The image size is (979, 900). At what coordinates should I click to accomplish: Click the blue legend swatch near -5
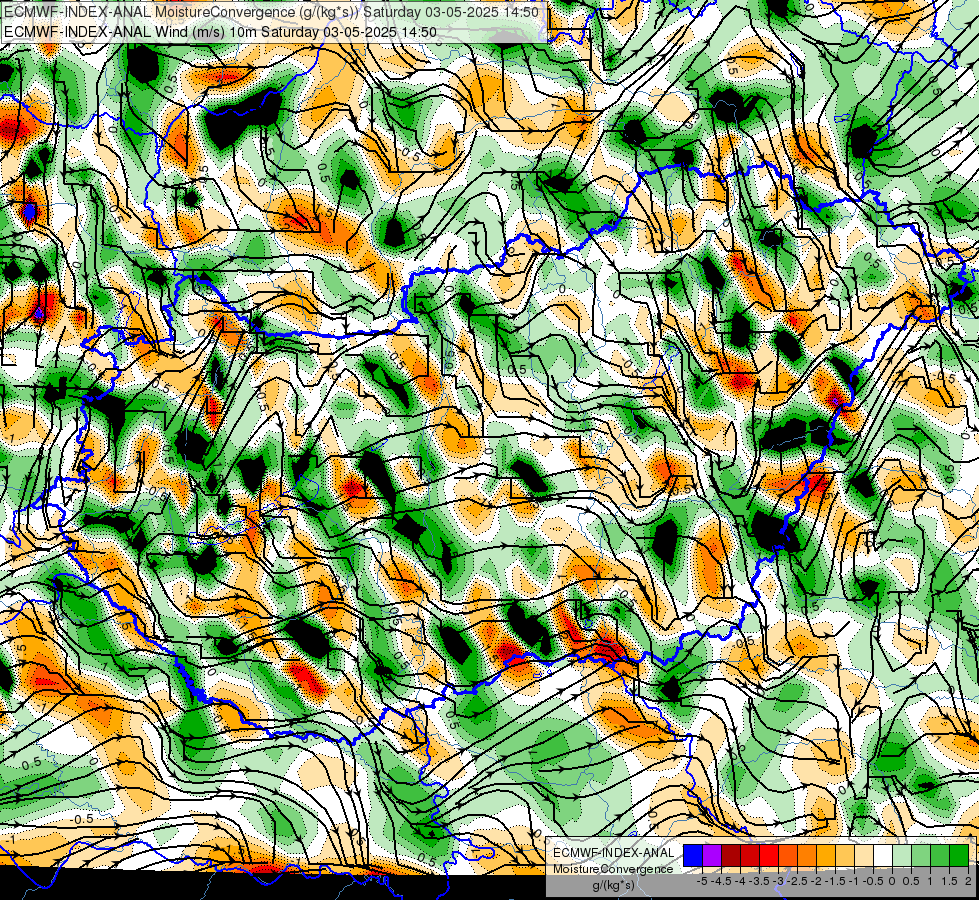pos(693,856)
